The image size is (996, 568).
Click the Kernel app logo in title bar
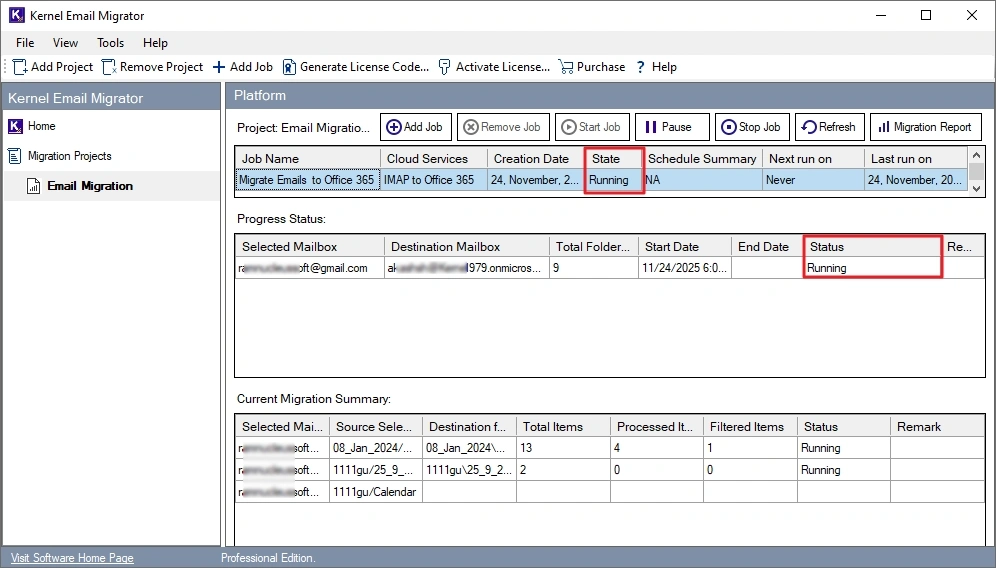tap(17, 15)
